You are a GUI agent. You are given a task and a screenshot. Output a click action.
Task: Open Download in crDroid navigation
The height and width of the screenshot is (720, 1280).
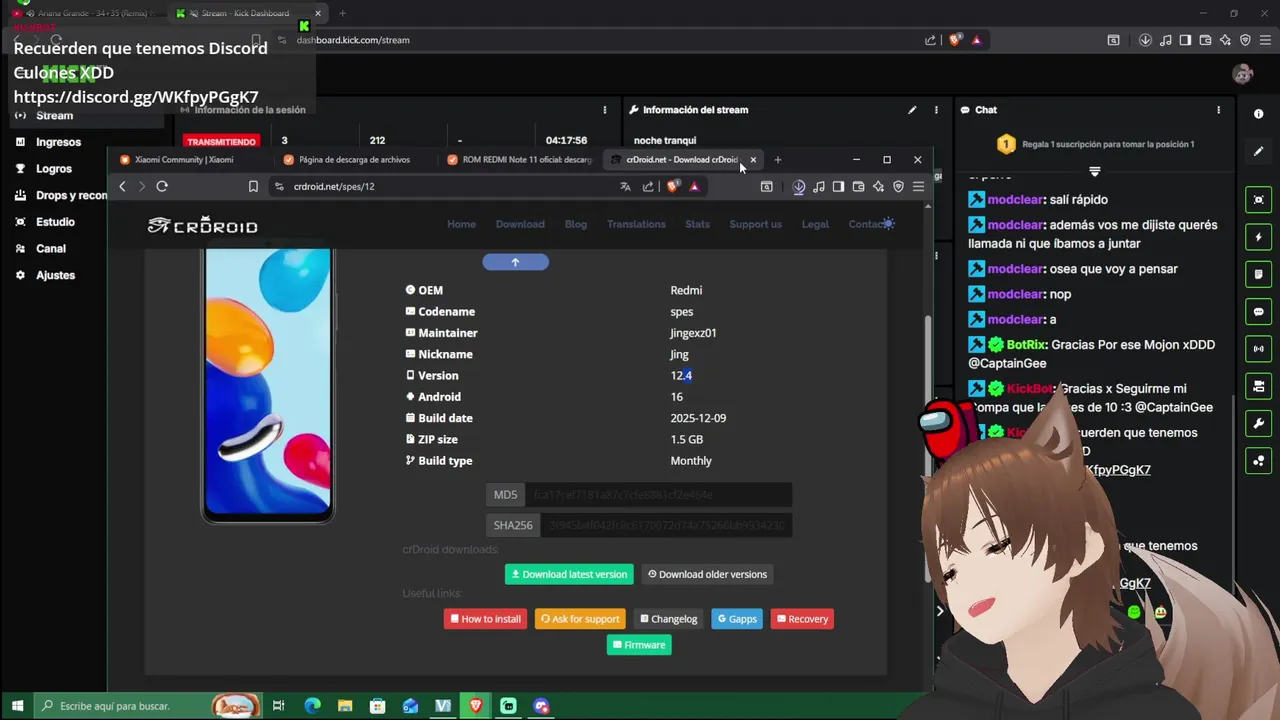tap(520, 224)
